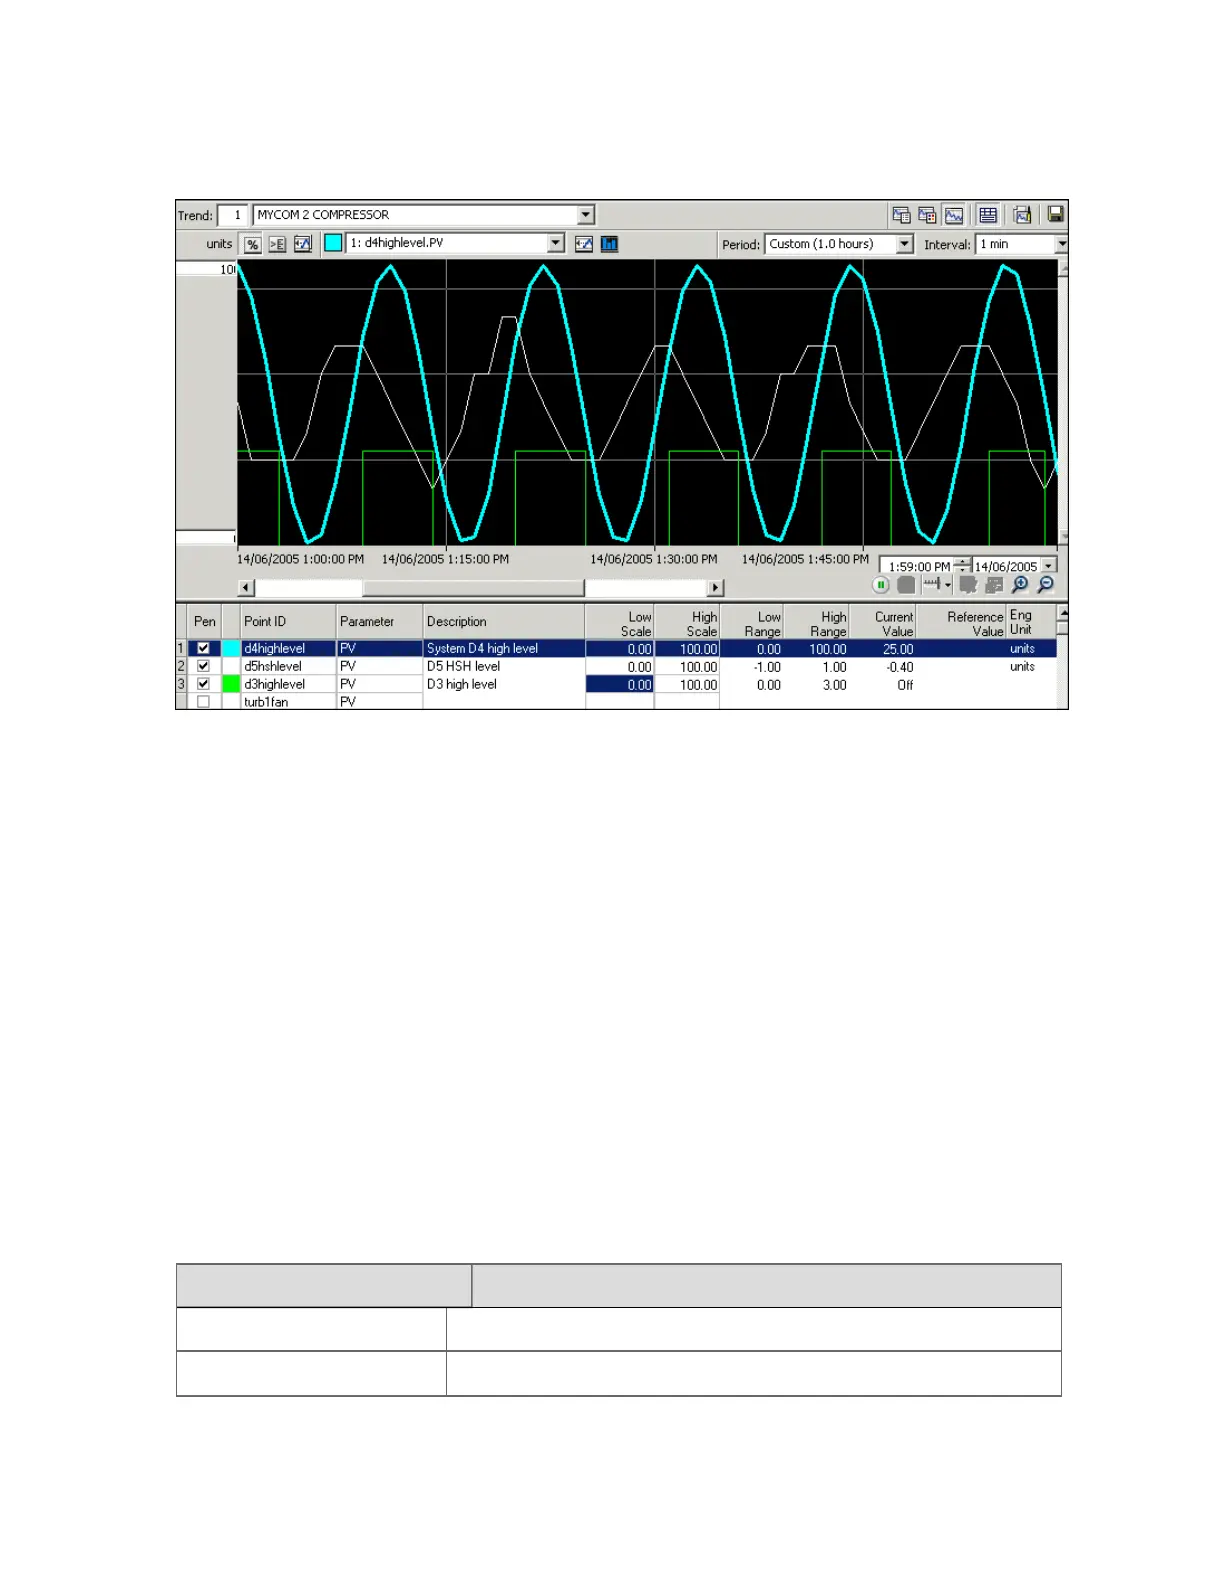Viewport: 1224px width, 1584px height.
Task: Click the Current Value 25.00 cell
Action: pos(883,649)
